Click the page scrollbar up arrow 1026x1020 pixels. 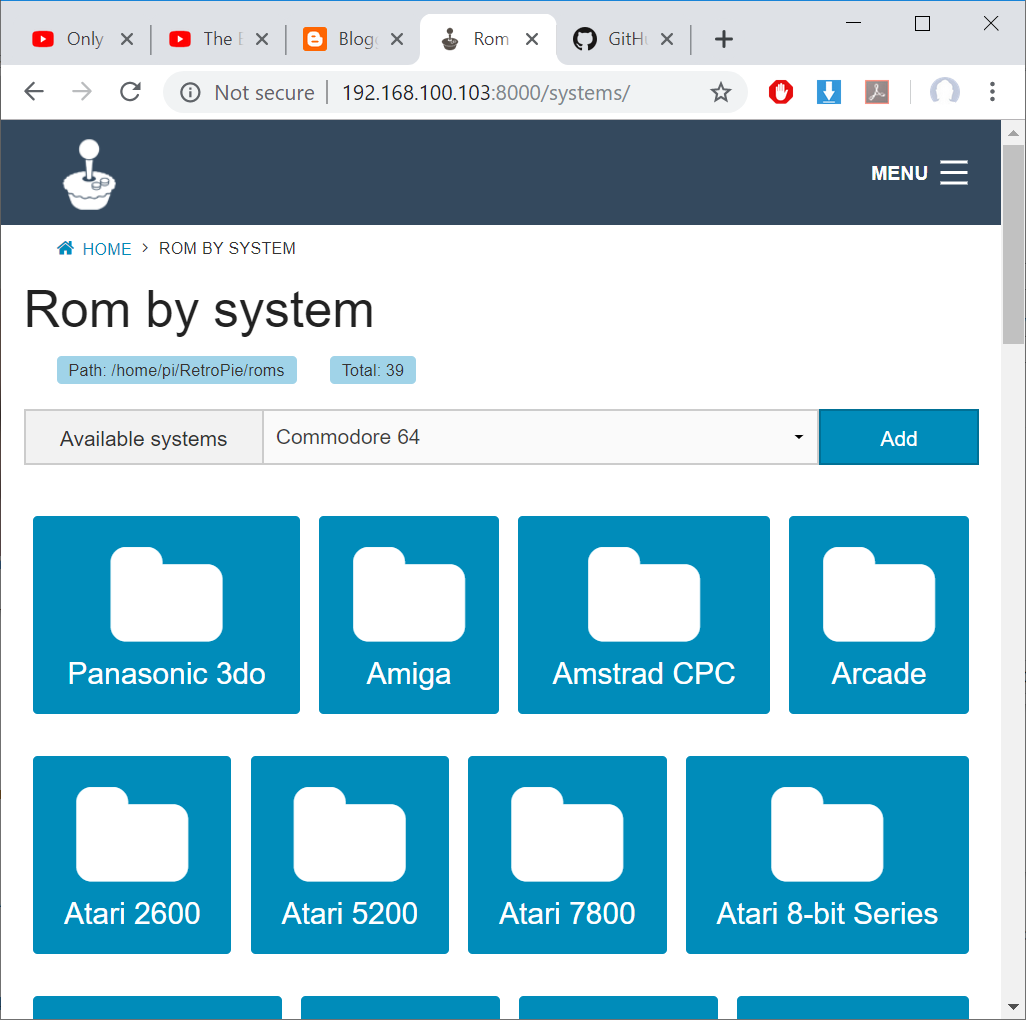coord(1013,133)
